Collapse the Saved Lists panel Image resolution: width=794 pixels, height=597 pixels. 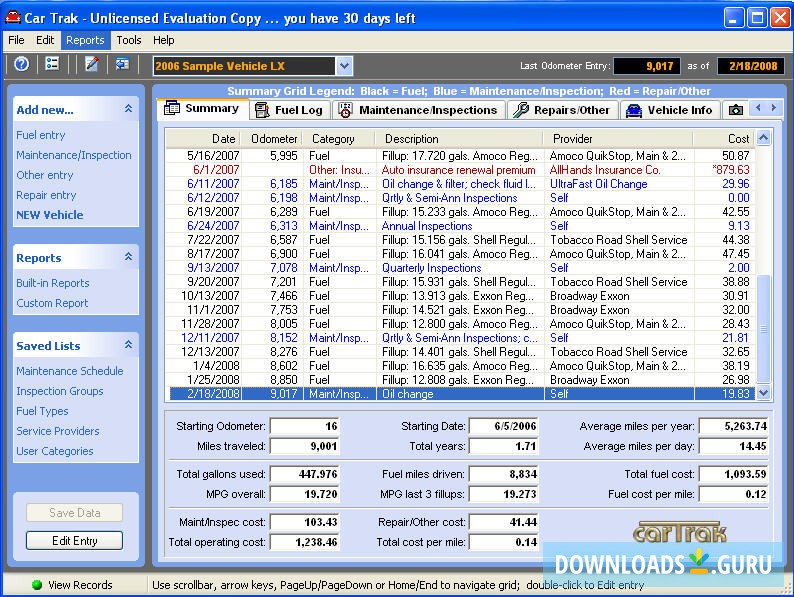click(128, 345)
